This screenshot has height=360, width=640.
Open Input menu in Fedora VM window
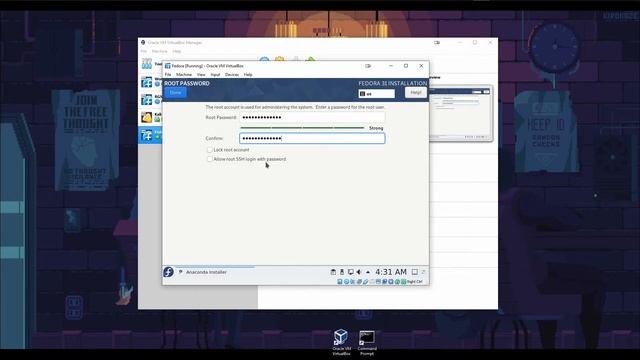(x=215, y=75)
